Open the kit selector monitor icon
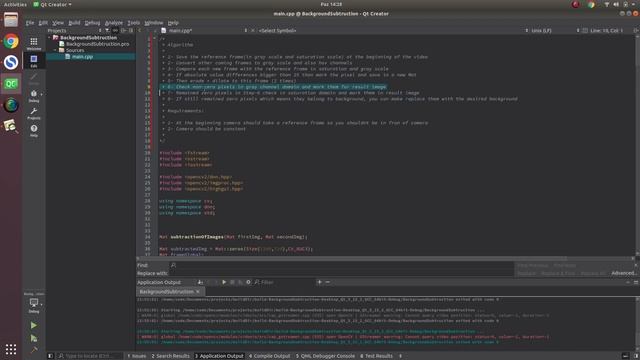Screen dimensions: 640x360 34,304
